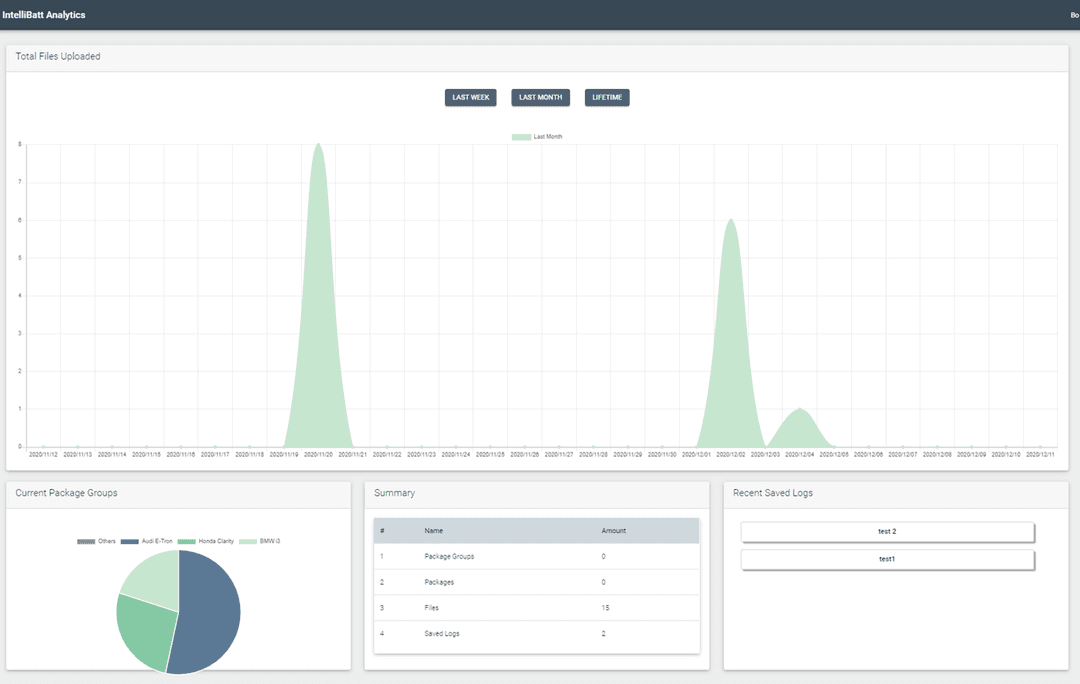
Task: Show LIFETIME upload statistics
Action: tap(607, 98)
